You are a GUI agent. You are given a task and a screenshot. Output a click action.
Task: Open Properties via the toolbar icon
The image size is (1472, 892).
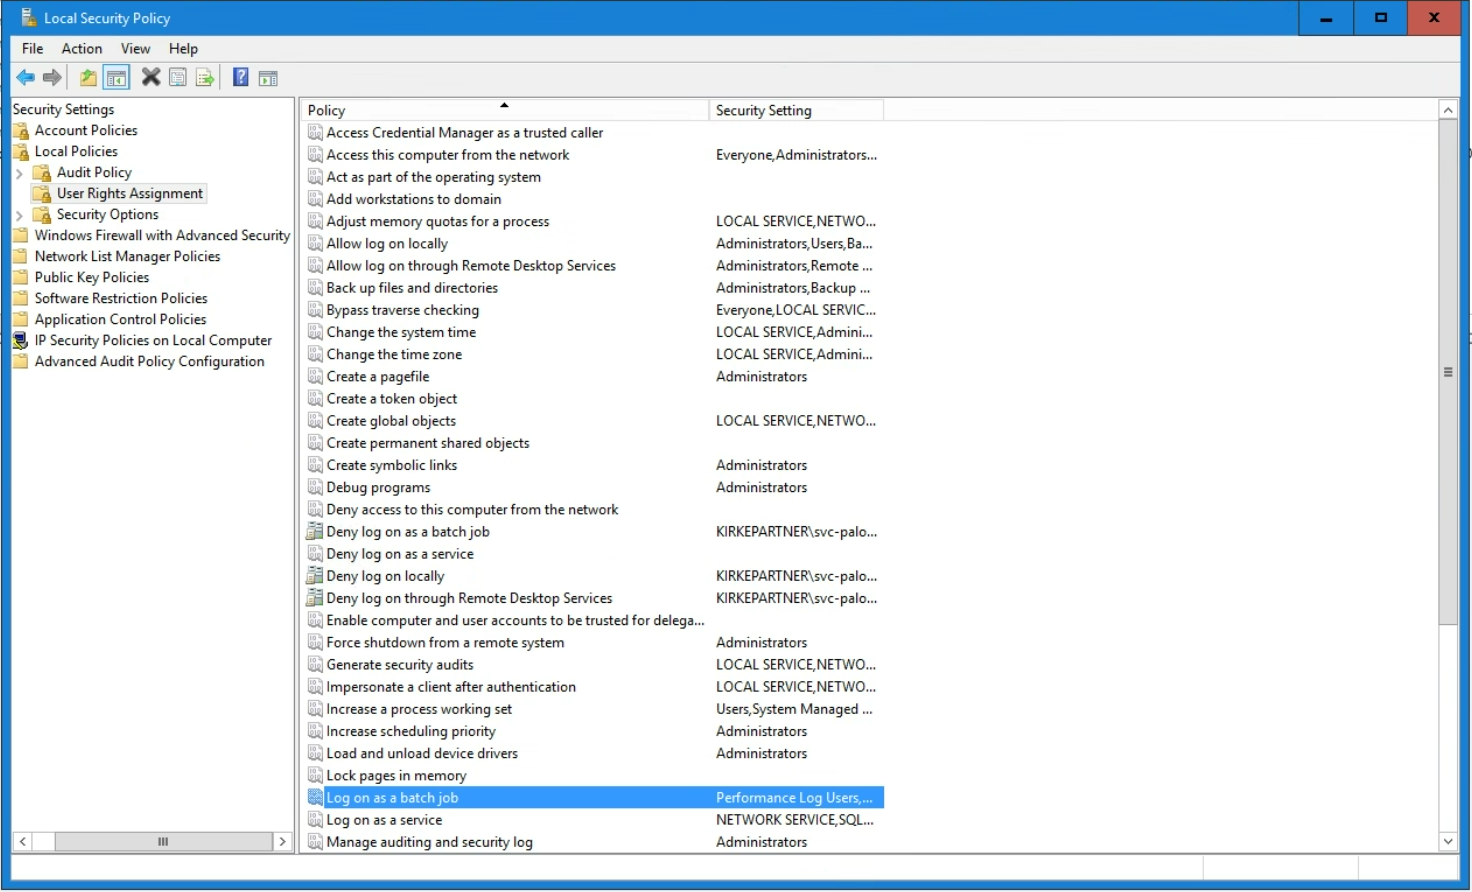(178, 78)
